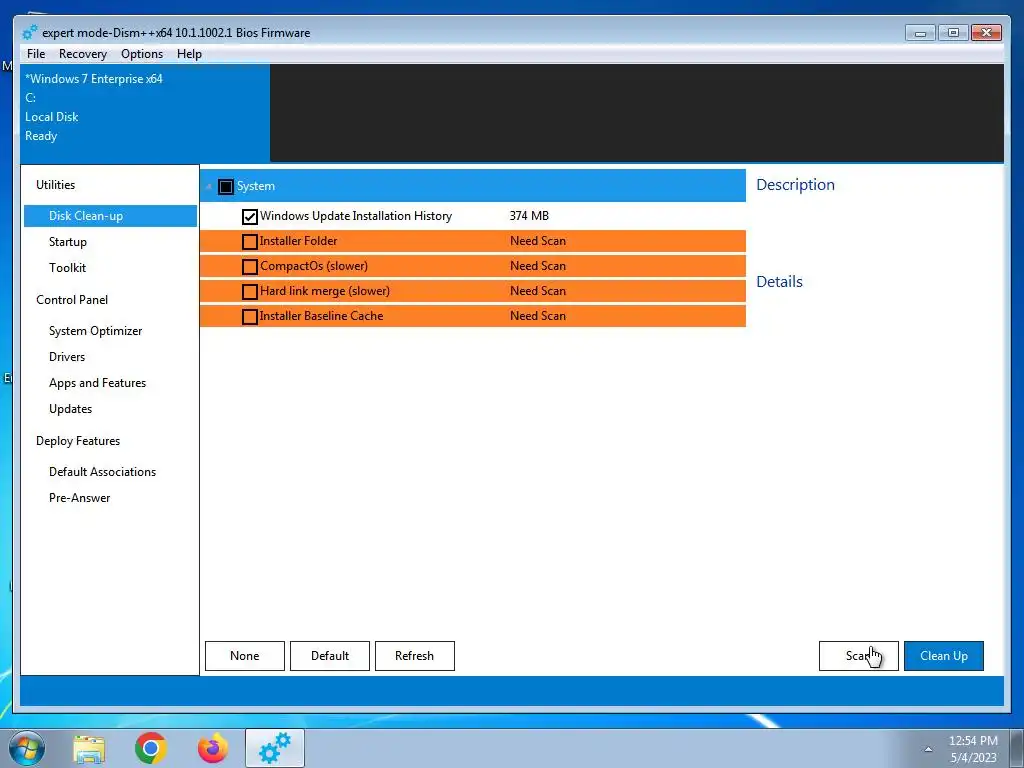Launch Windows Explorer from the taskbar

click(89, 749)
